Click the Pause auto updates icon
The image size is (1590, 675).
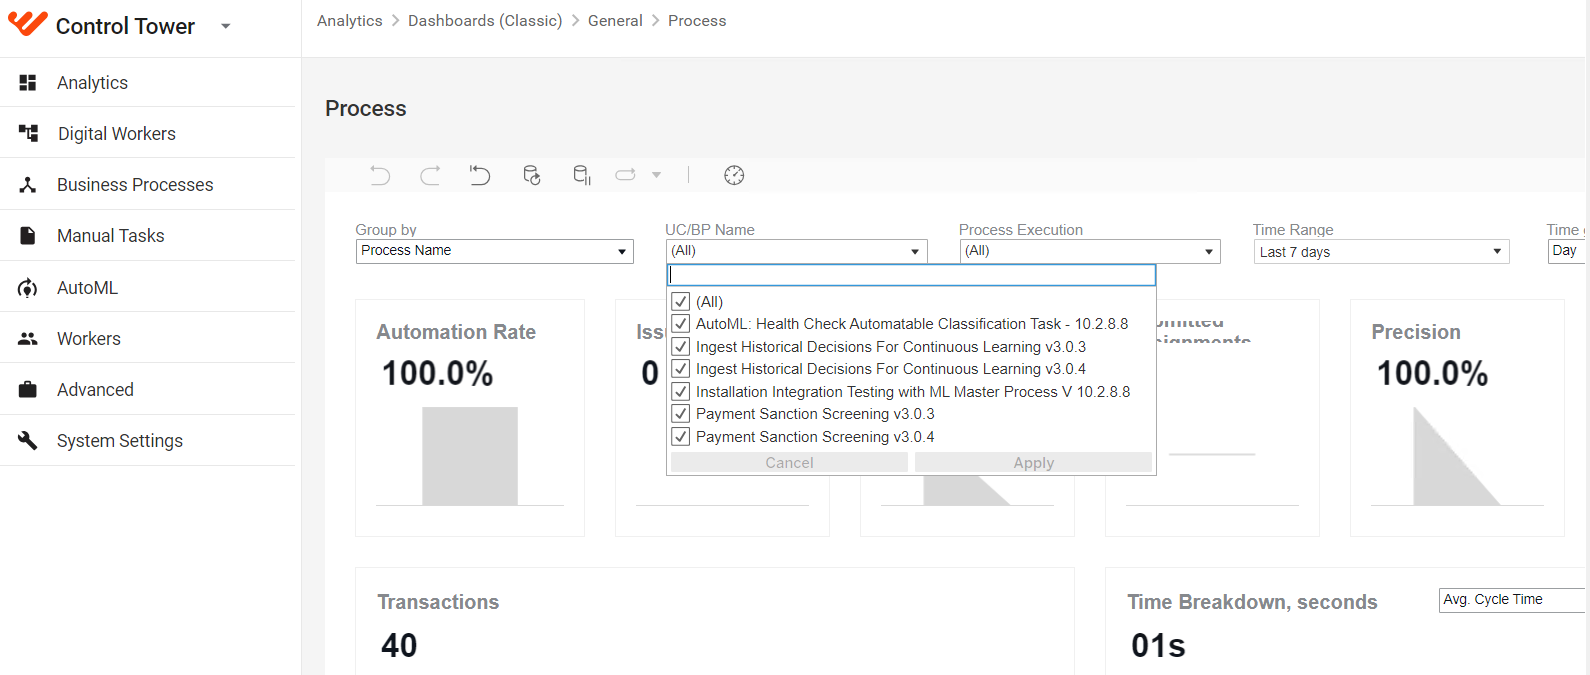[582, 175]
